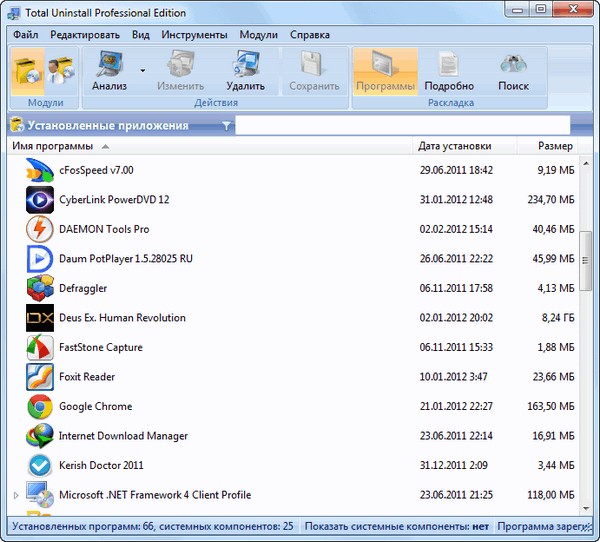Switch to the Подробно (Details) layout

[449, 67]
